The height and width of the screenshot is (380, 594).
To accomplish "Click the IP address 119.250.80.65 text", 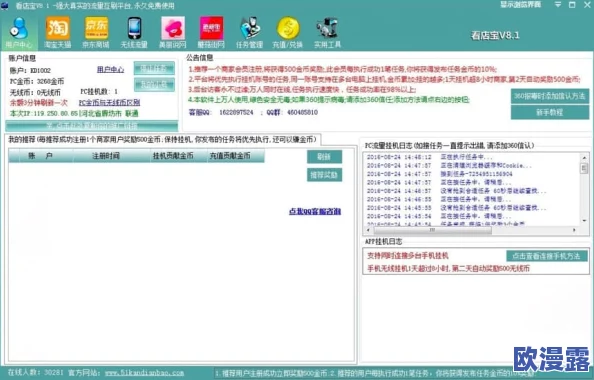I will click(x=55, y=114).
